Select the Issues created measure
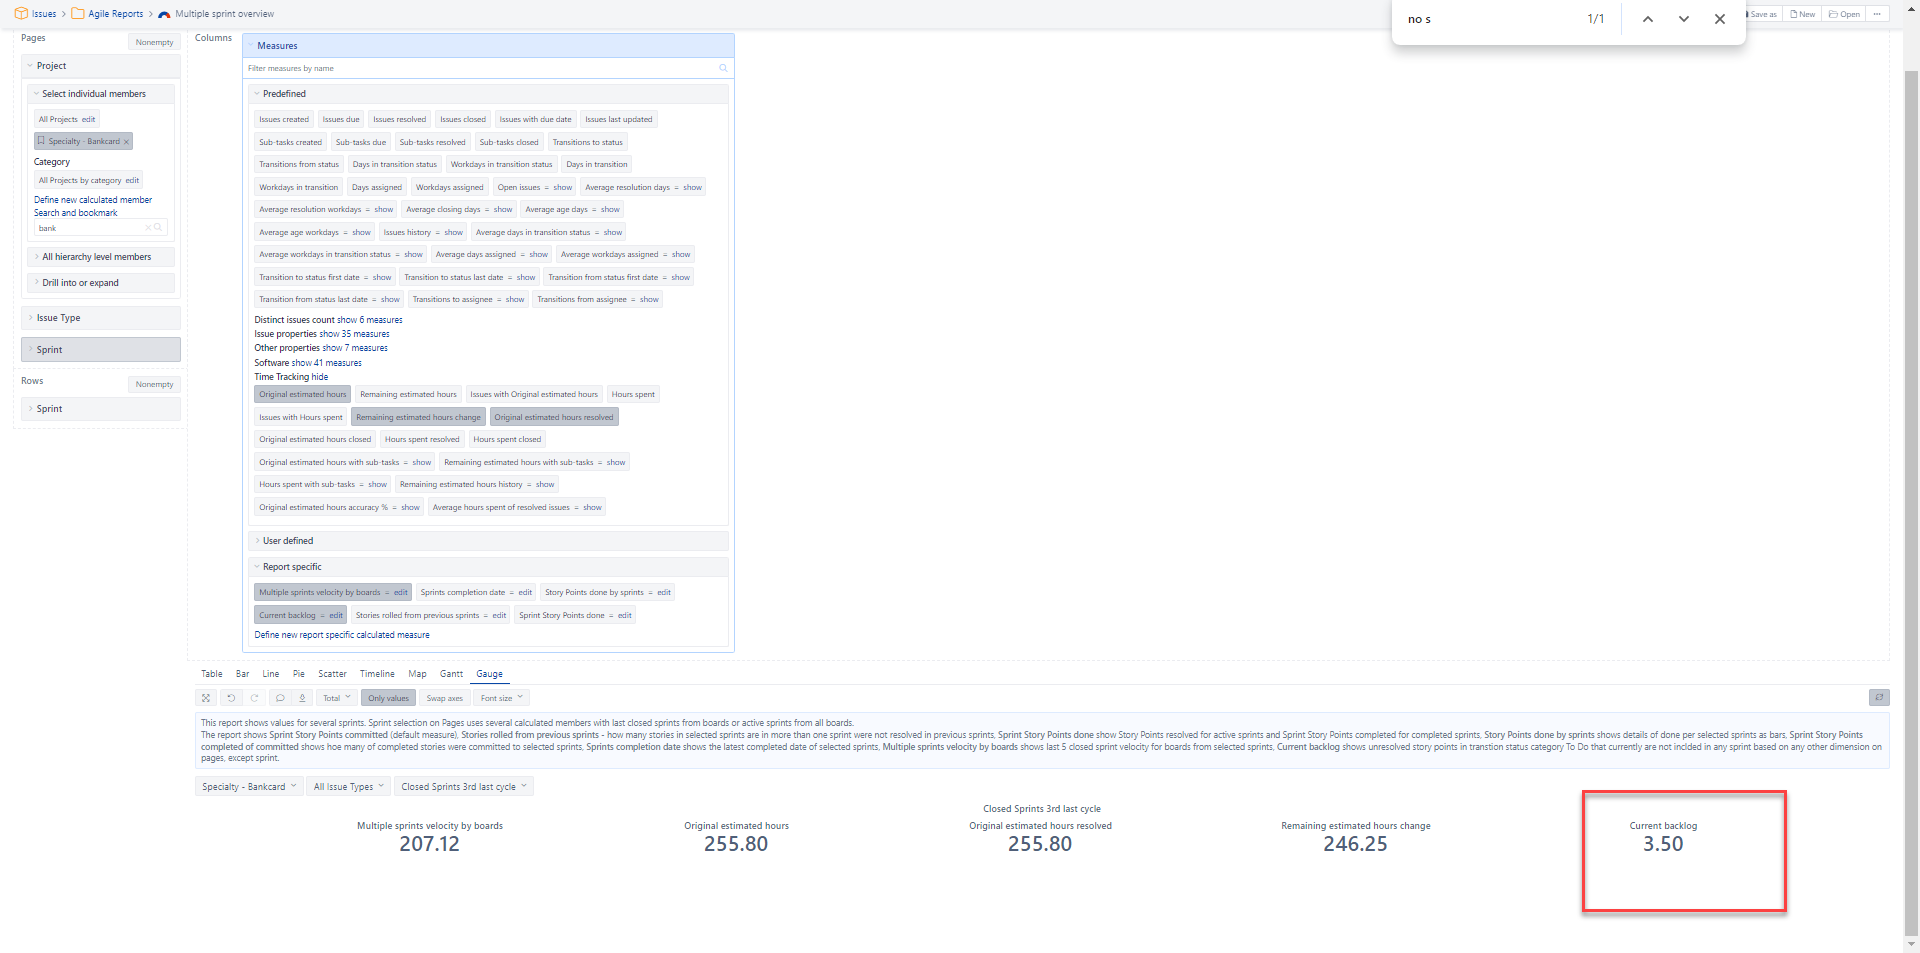Viewport: 1920px width, 953px height. pyautogui.click(x=284, y=119)
